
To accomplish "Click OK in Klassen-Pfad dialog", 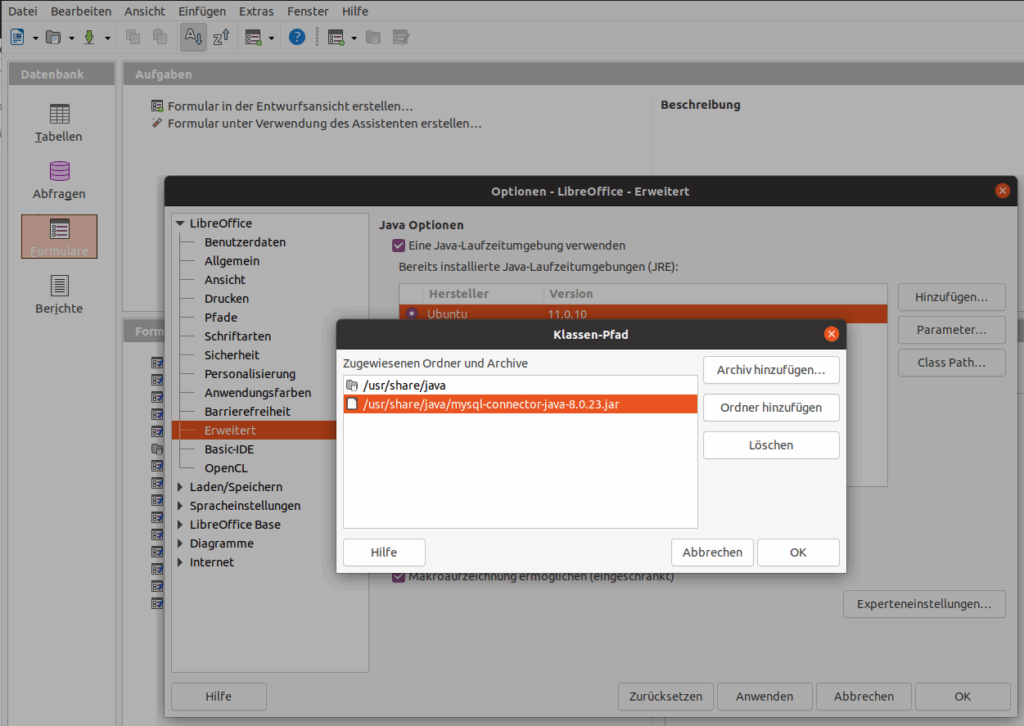I will [x=798, y=552].
